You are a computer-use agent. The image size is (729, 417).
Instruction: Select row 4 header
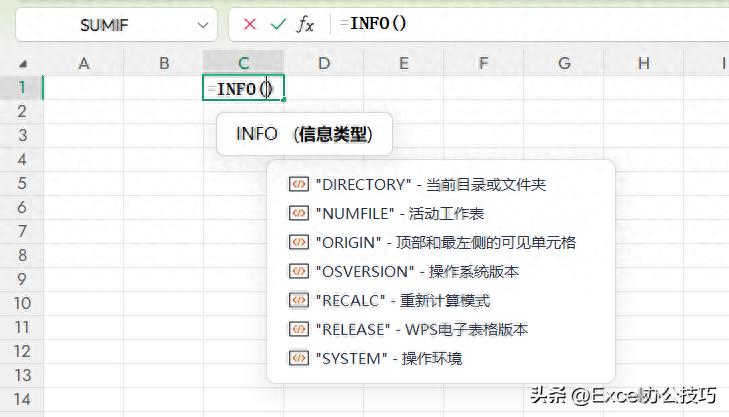click(22, 159)
